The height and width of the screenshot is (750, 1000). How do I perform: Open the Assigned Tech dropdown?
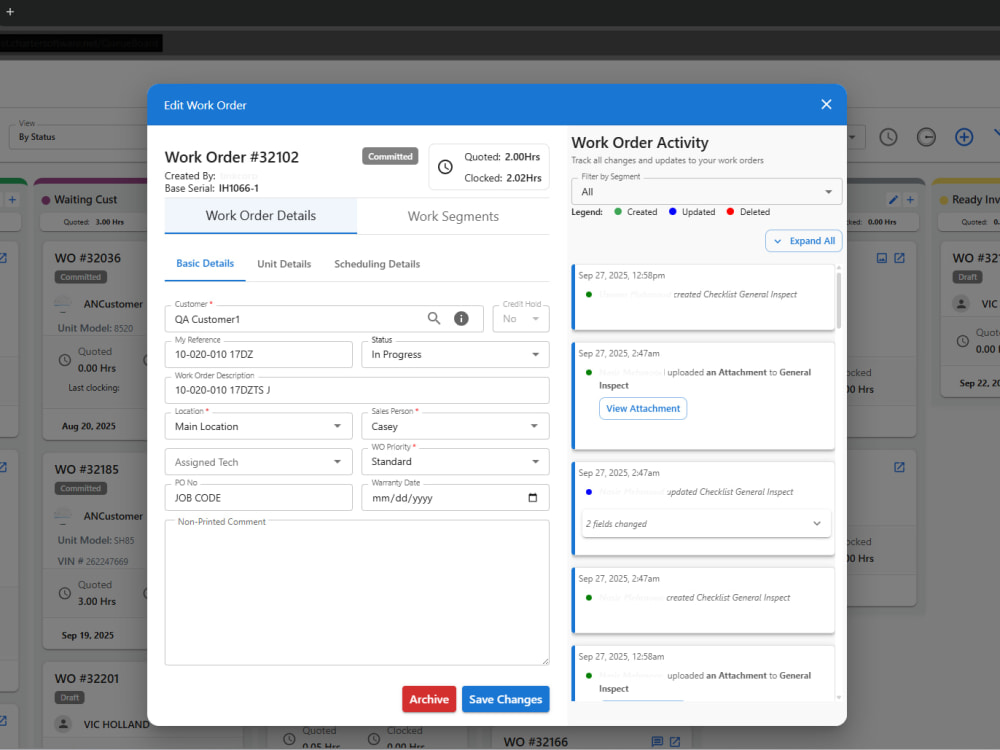coord(258,462)
